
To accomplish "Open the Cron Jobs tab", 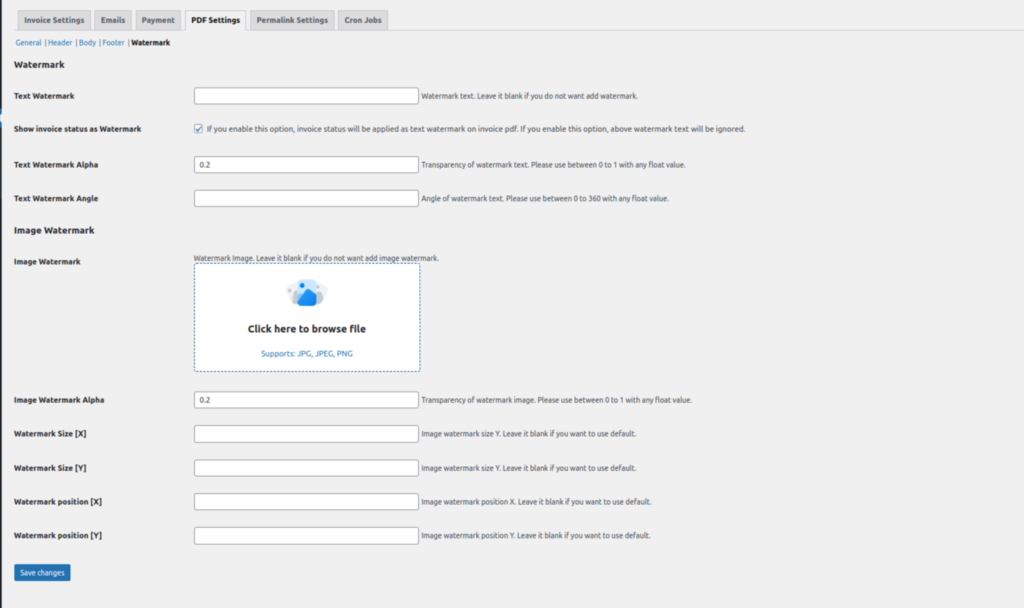I will click(x=362, y=19).
